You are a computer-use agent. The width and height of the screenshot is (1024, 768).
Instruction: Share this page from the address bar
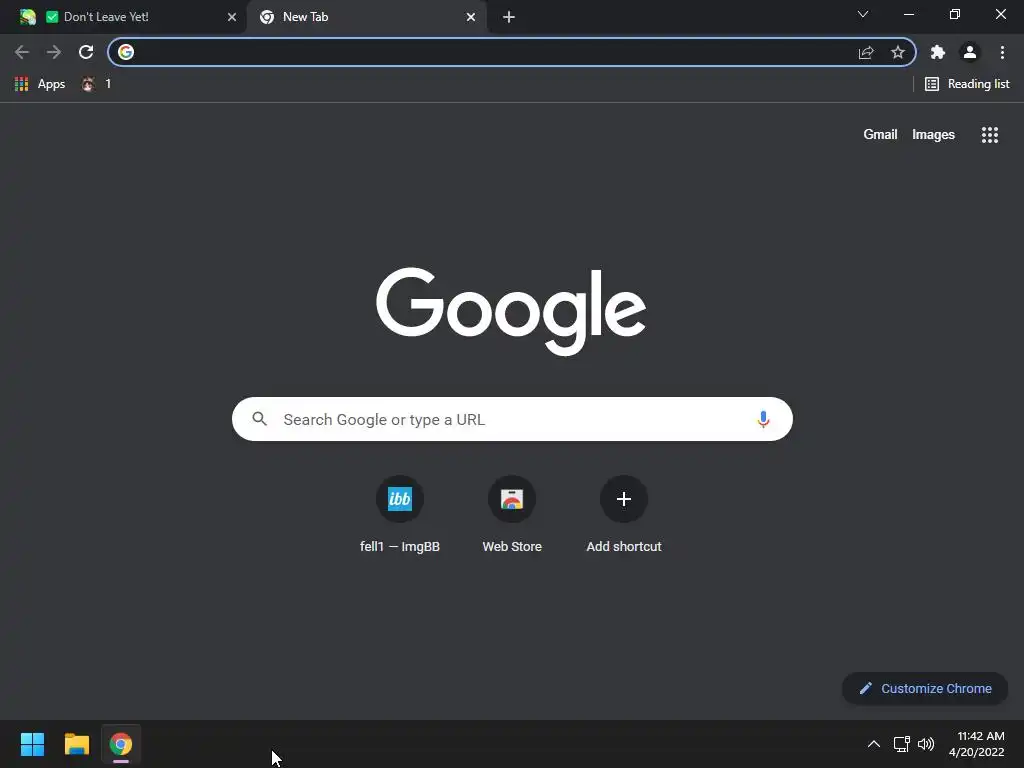point(866,52)
